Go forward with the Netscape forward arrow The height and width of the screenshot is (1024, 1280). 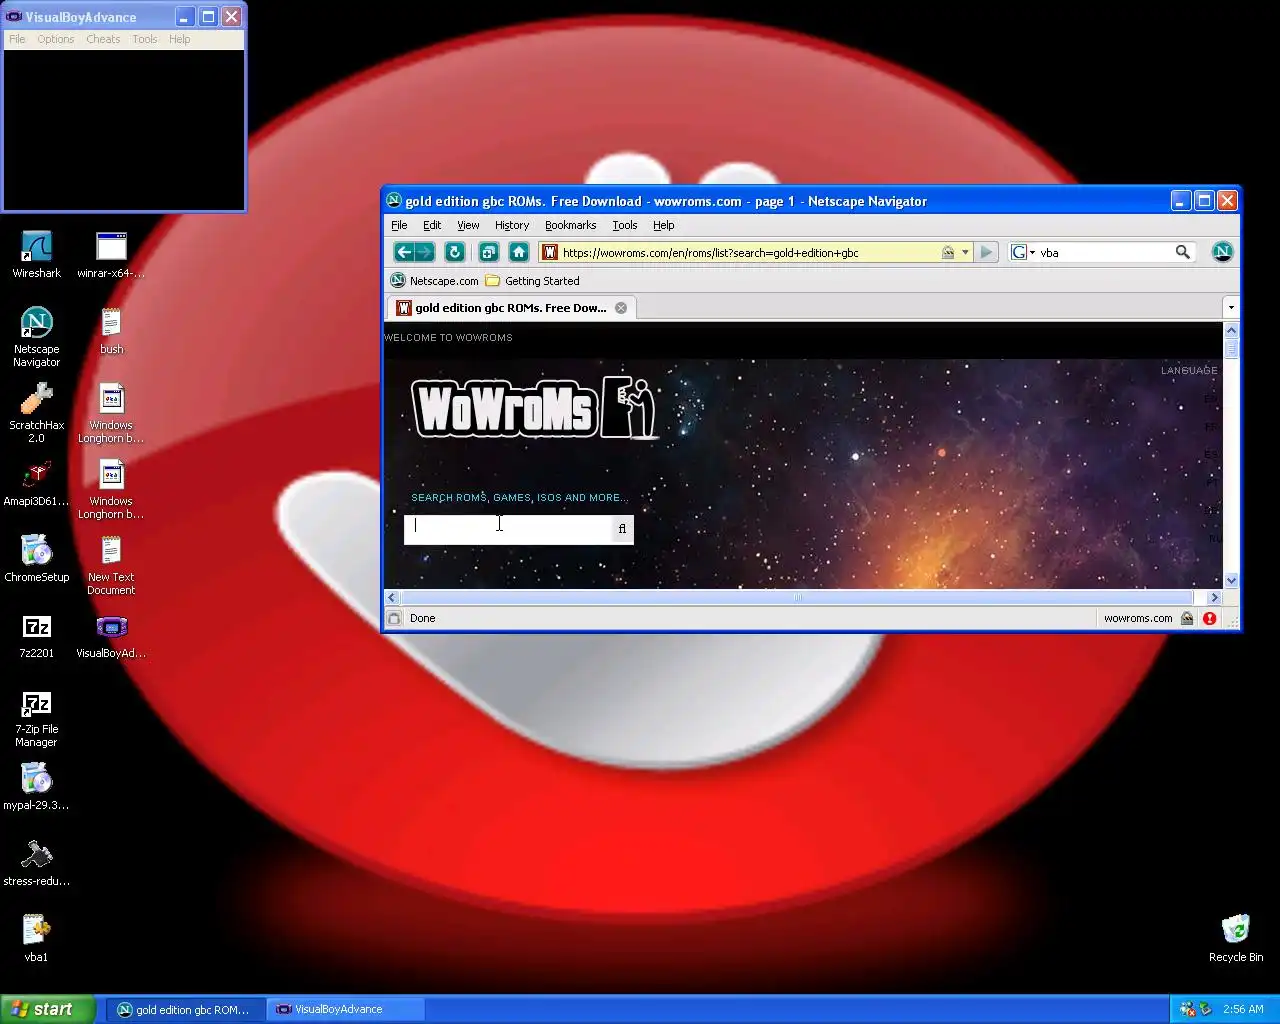tap(425, 252)
